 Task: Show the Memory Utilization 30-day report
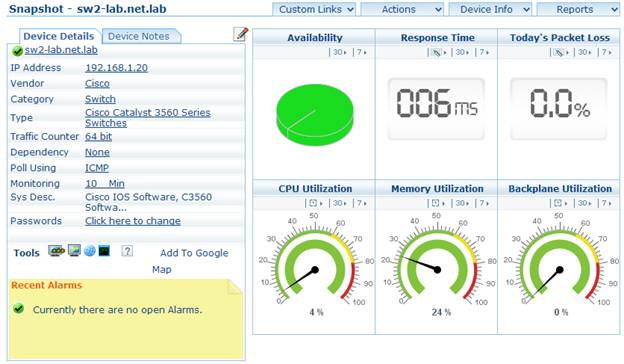[462, 203]
